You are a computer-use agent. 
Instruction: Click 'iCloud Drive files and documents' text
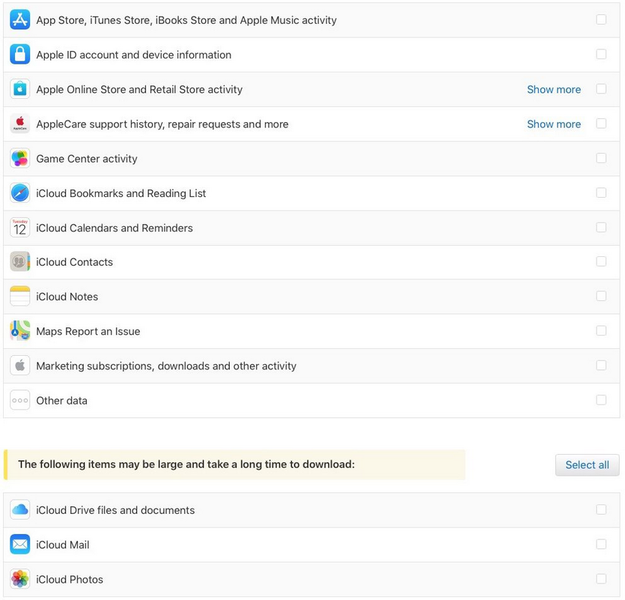click(115, 510)
